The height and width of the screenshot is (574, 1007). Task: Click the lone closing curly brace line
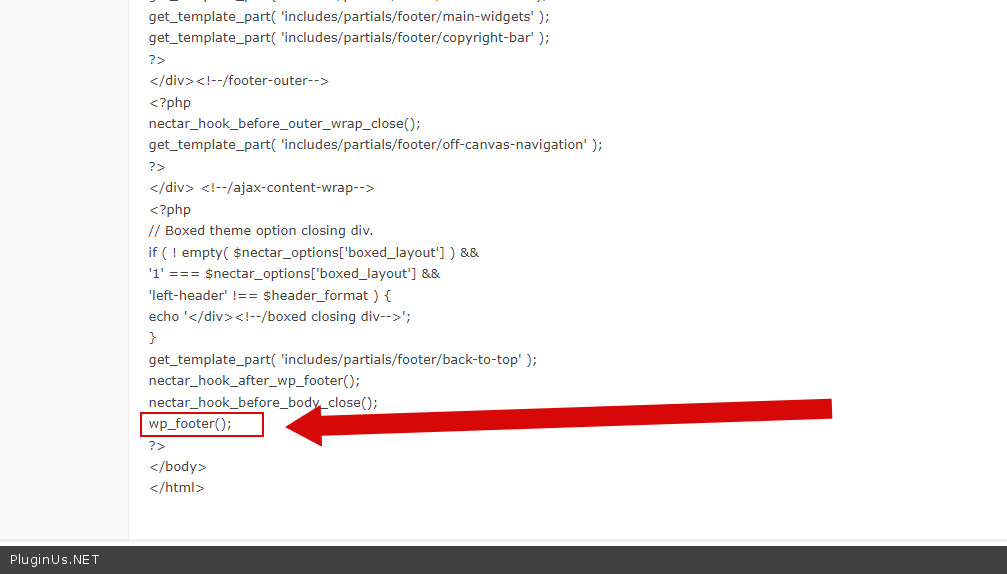point(153,338)
